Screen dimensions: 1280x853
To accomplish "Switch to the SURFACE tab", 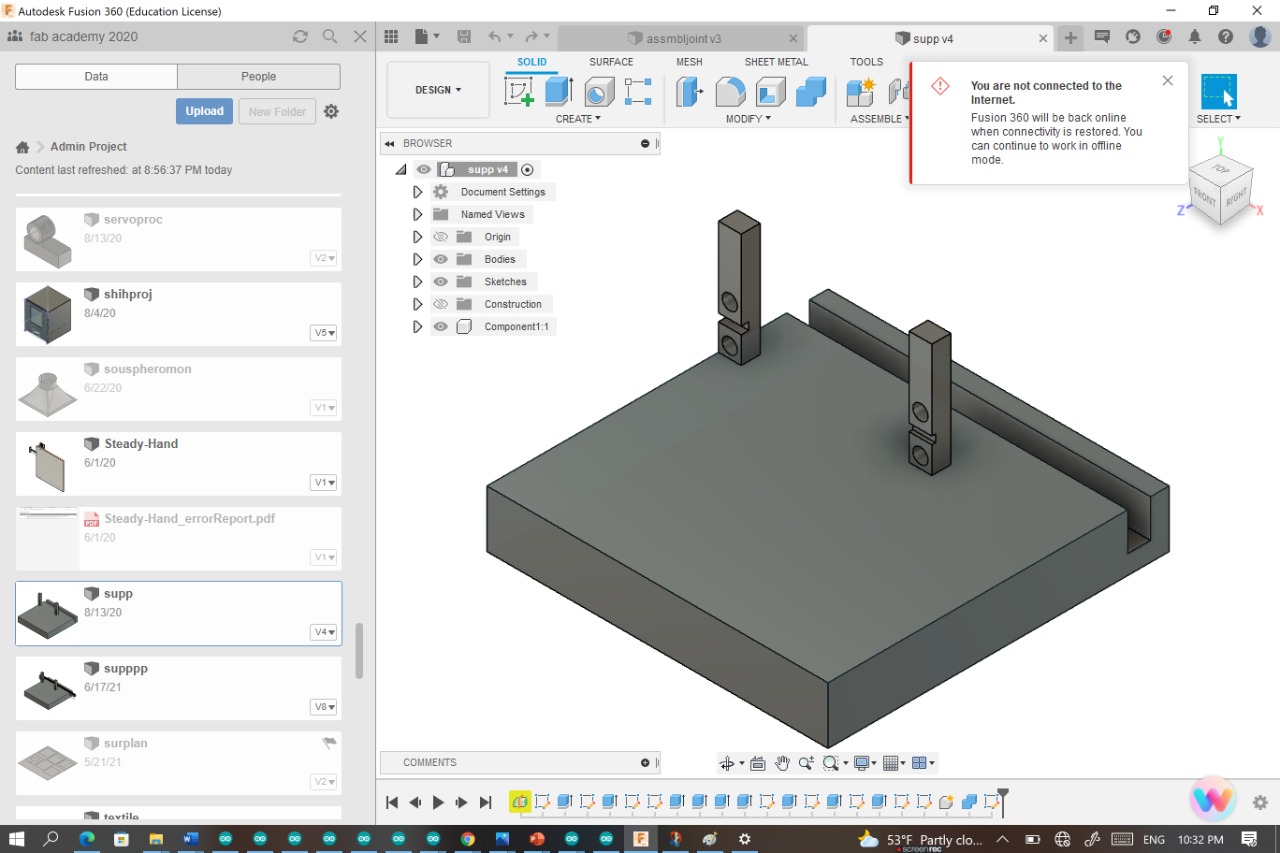I will (611, 62).
